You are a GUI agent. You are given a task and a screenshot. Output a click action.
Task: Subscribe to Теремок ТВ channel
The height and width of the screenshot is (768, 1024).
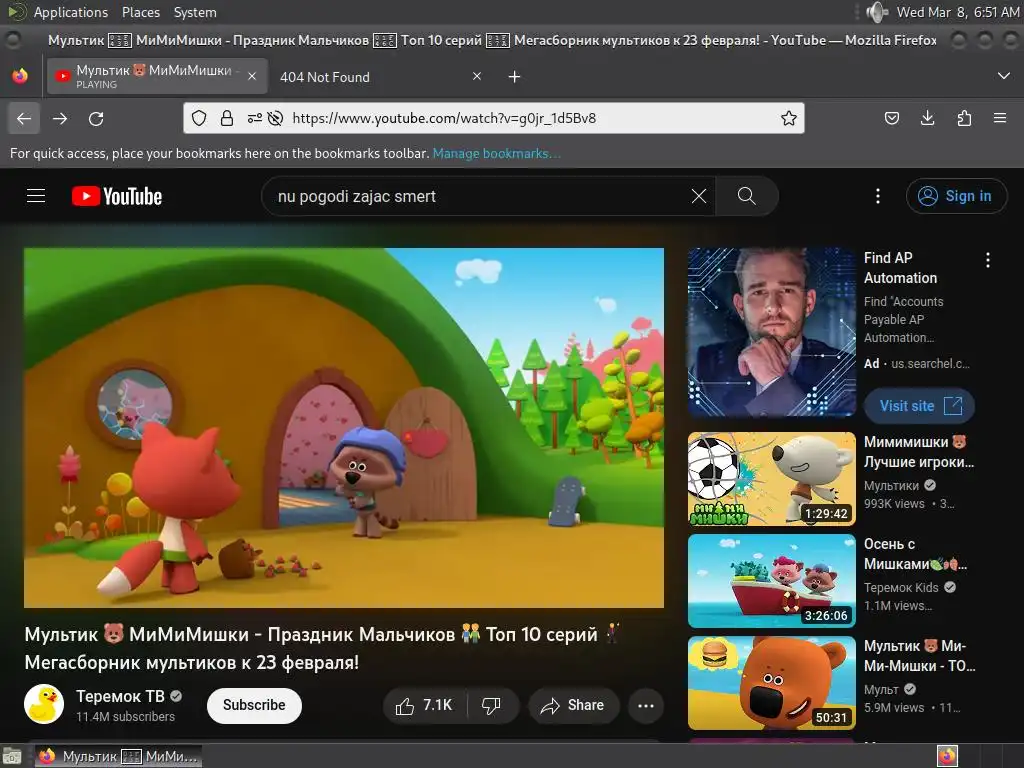[x=254, y=705]
